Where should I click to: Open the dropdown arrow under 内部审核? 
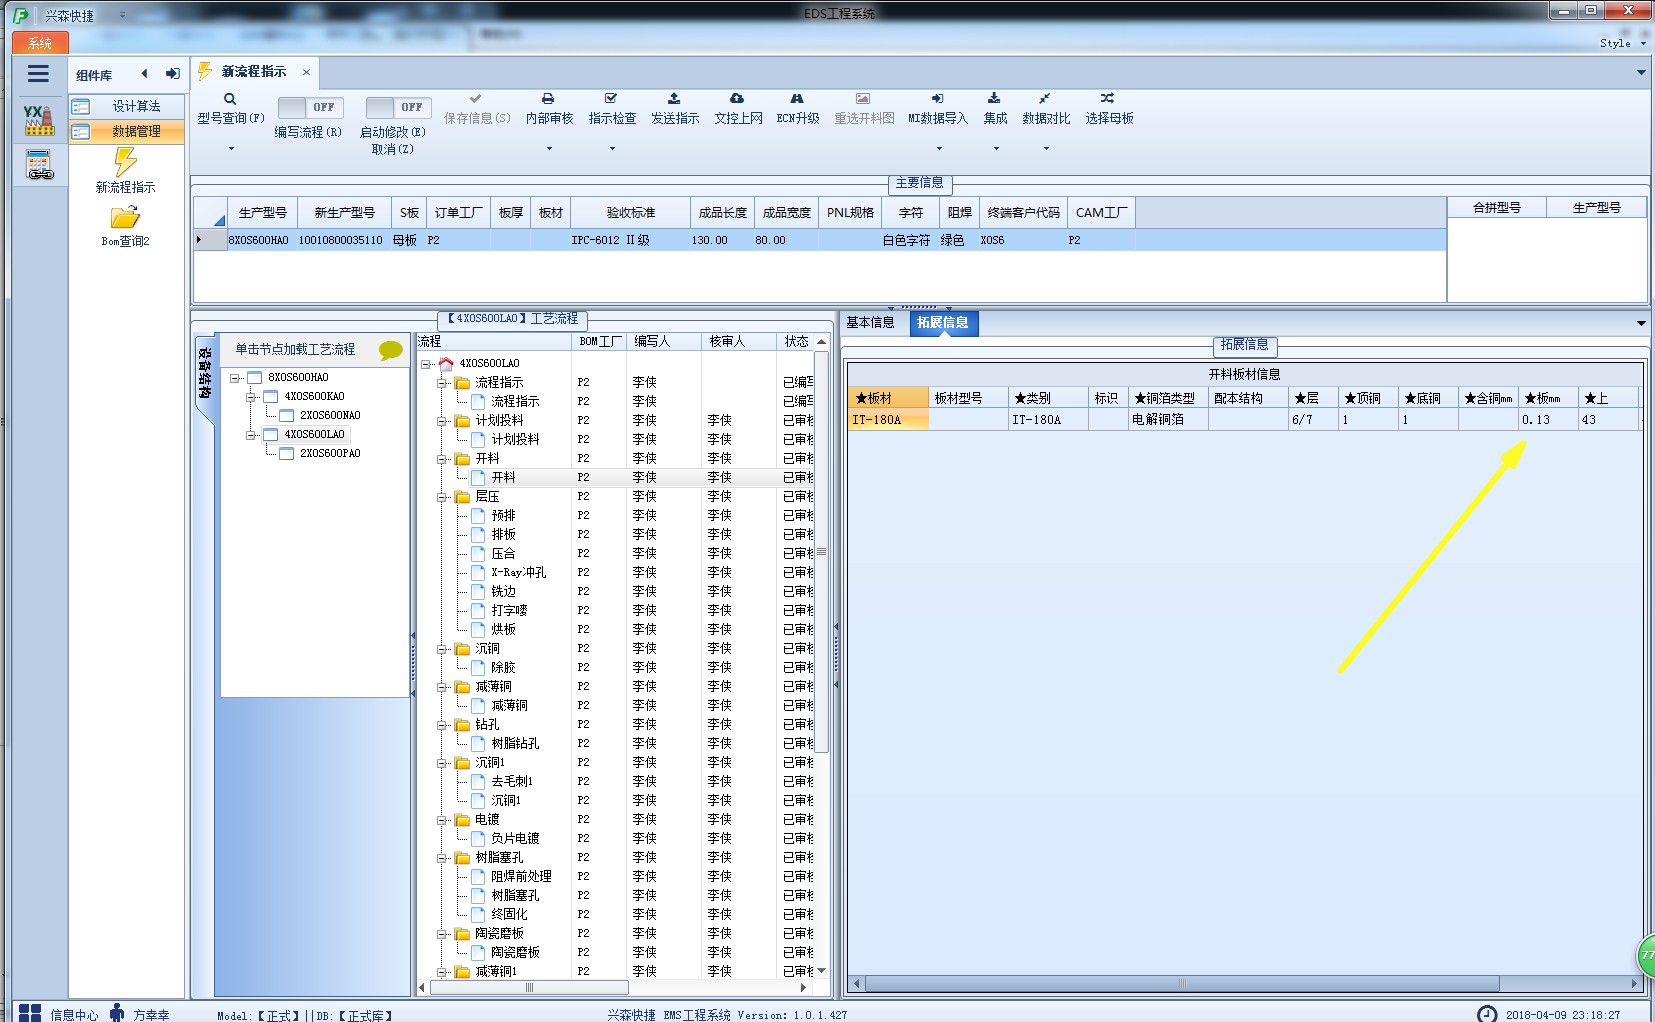(x=549, y=149)
